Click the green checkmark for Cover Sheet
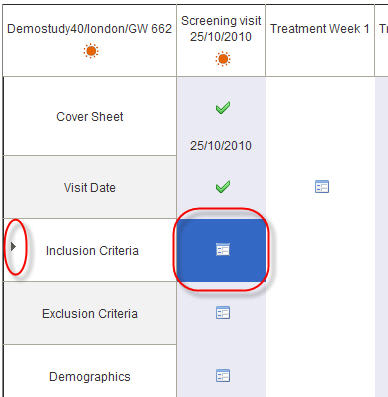 pos(223,107)
